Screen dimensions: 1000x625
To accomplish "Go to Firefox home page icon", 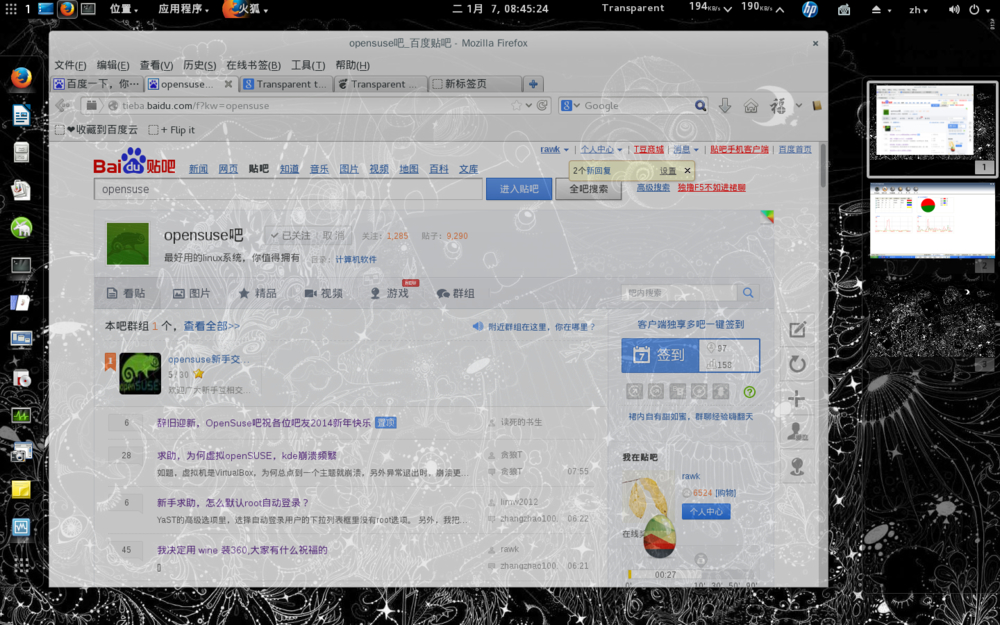I will (751, 106).
